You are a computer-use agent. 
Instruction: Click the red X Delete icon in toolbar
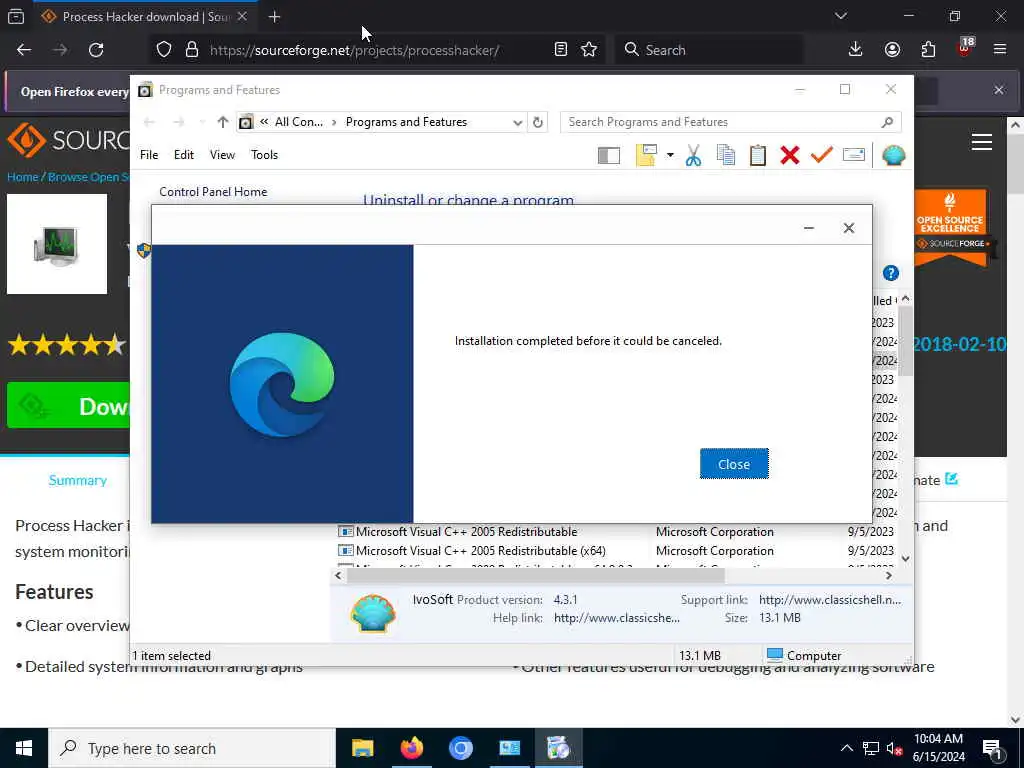[x=790, y=155]
